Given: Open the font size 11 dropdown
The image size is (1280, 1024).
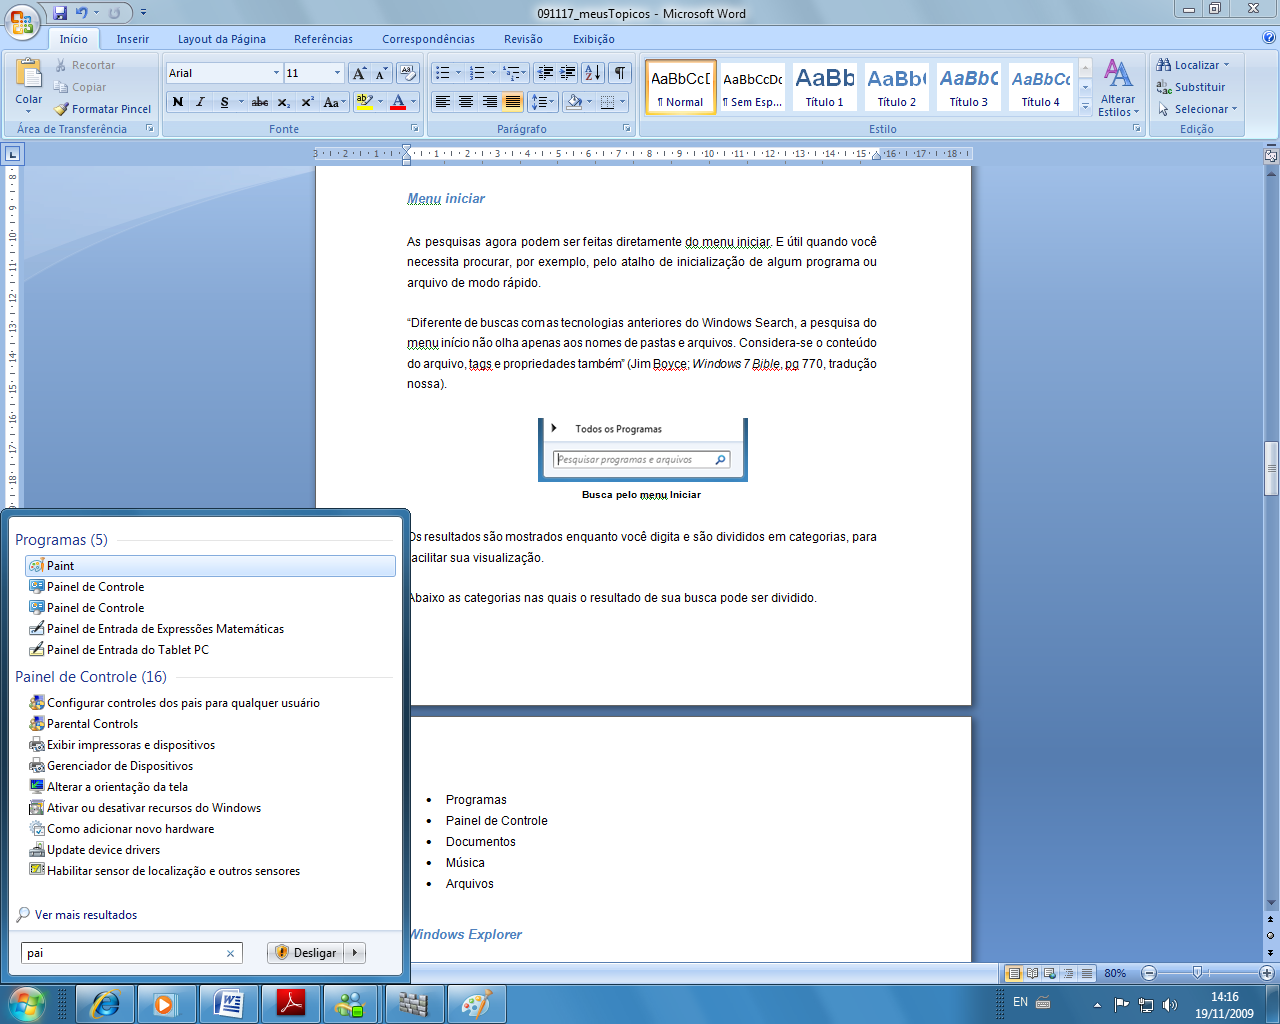Looking at the screenshot, I should tap(337, 73).
